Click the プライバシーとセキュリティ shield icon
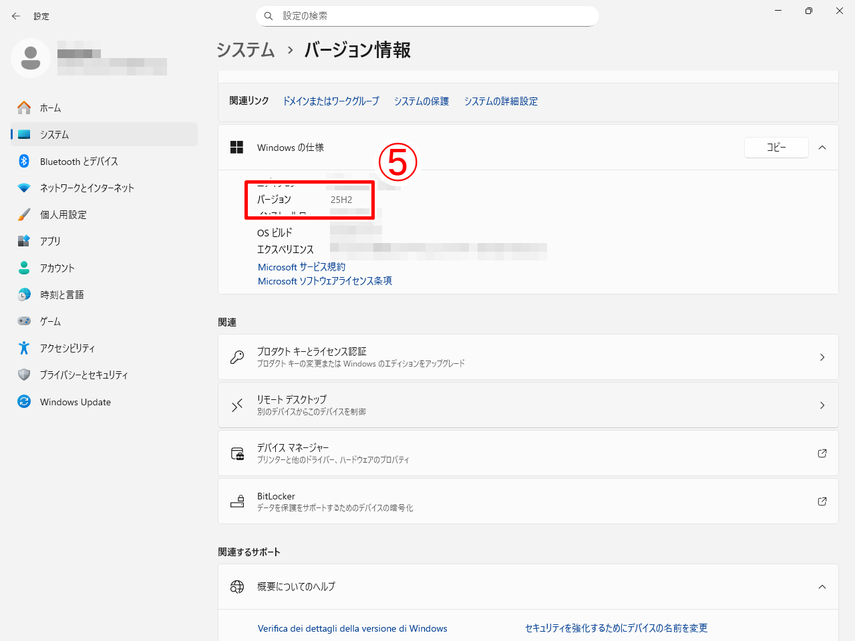 [x=24, y=374]
